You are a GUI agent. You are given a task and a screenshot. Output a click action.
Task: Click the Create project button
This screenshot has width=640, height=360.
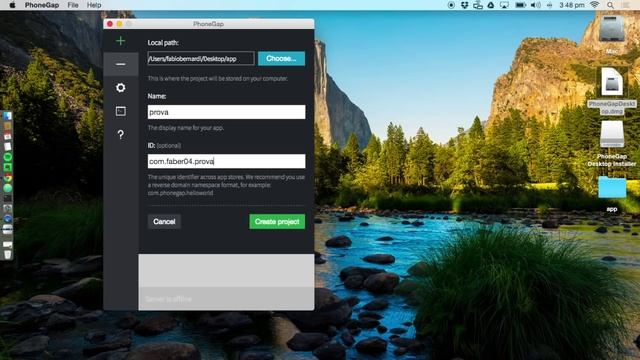(x=277, y=222)
